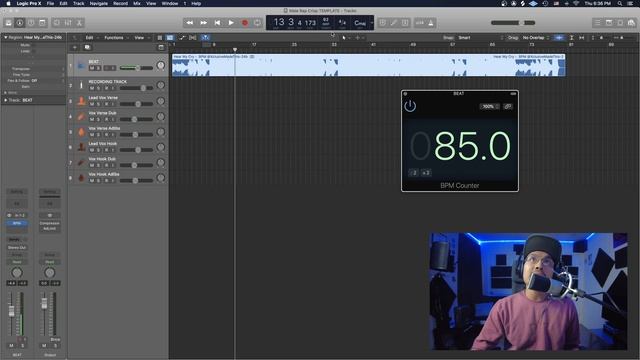Open the Navigate menu
The image size is (640, 360).
coord(98,3)
